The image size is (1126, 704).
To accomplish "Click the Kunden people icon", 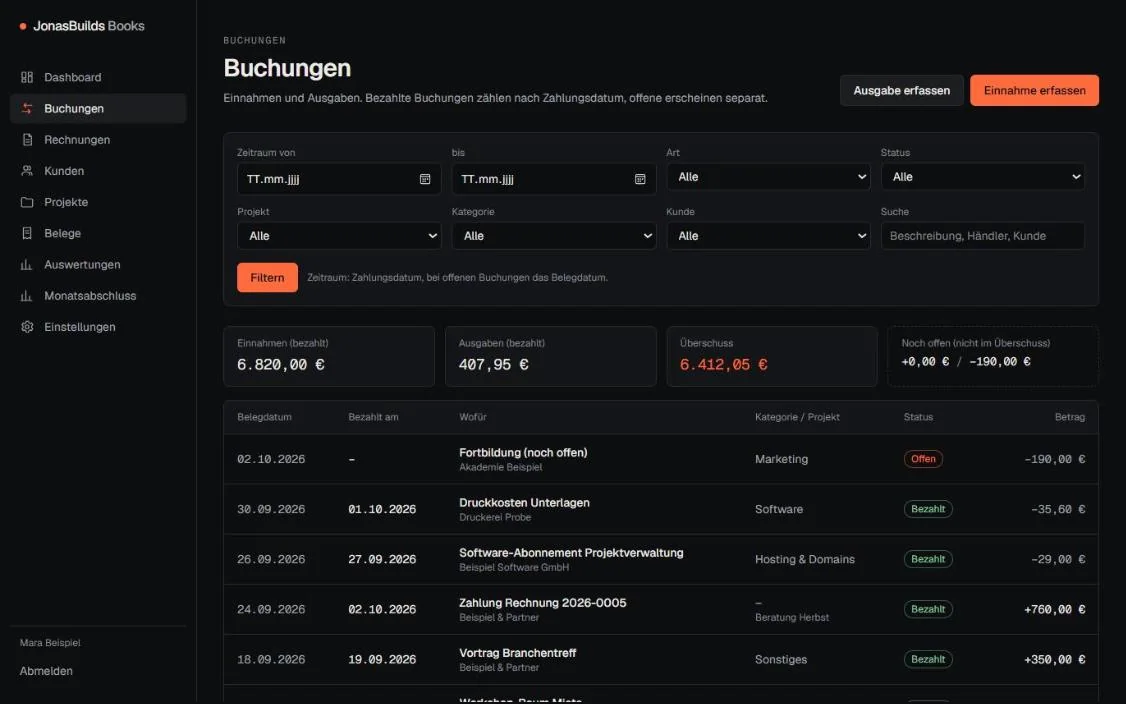I will tap(27, 171).
